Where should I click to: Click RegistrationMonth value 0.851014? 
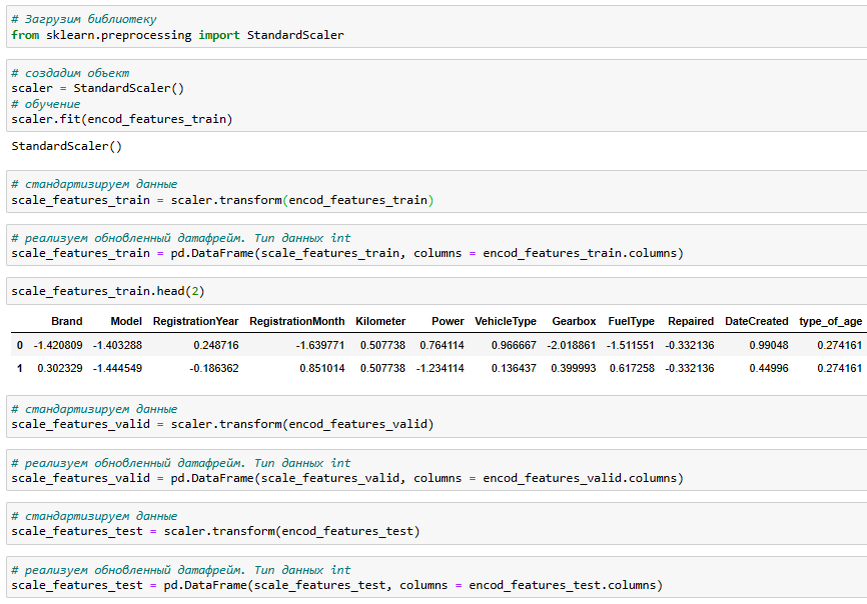point(322,368)
